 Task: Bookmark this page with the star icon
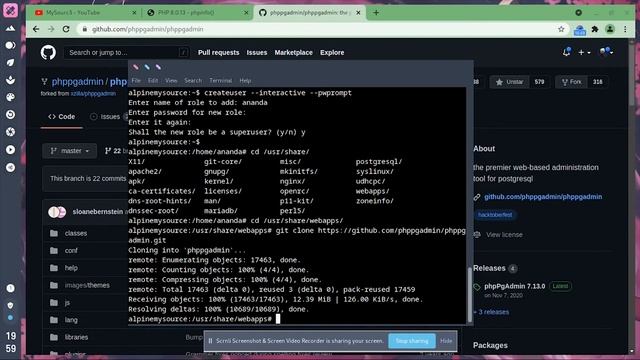[x=561, y=29]
